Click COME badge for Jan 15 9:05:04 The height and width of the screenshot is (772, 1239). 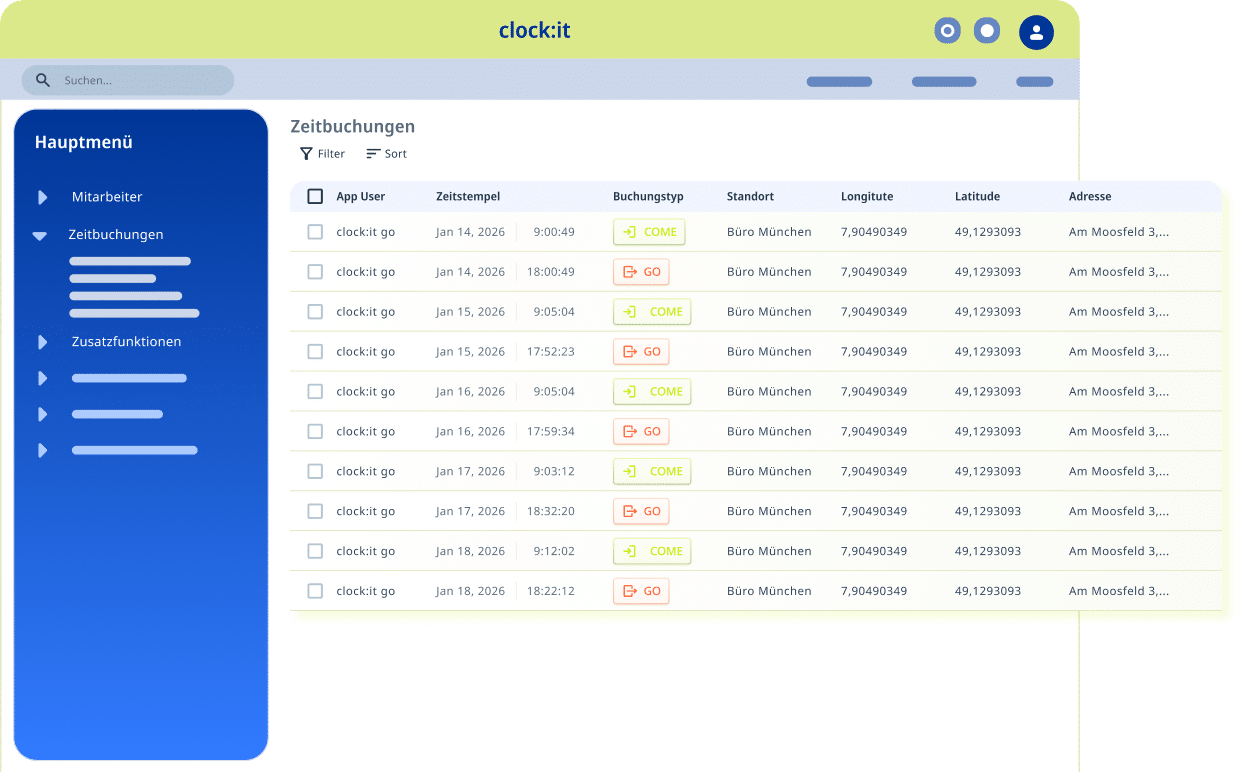652,312
